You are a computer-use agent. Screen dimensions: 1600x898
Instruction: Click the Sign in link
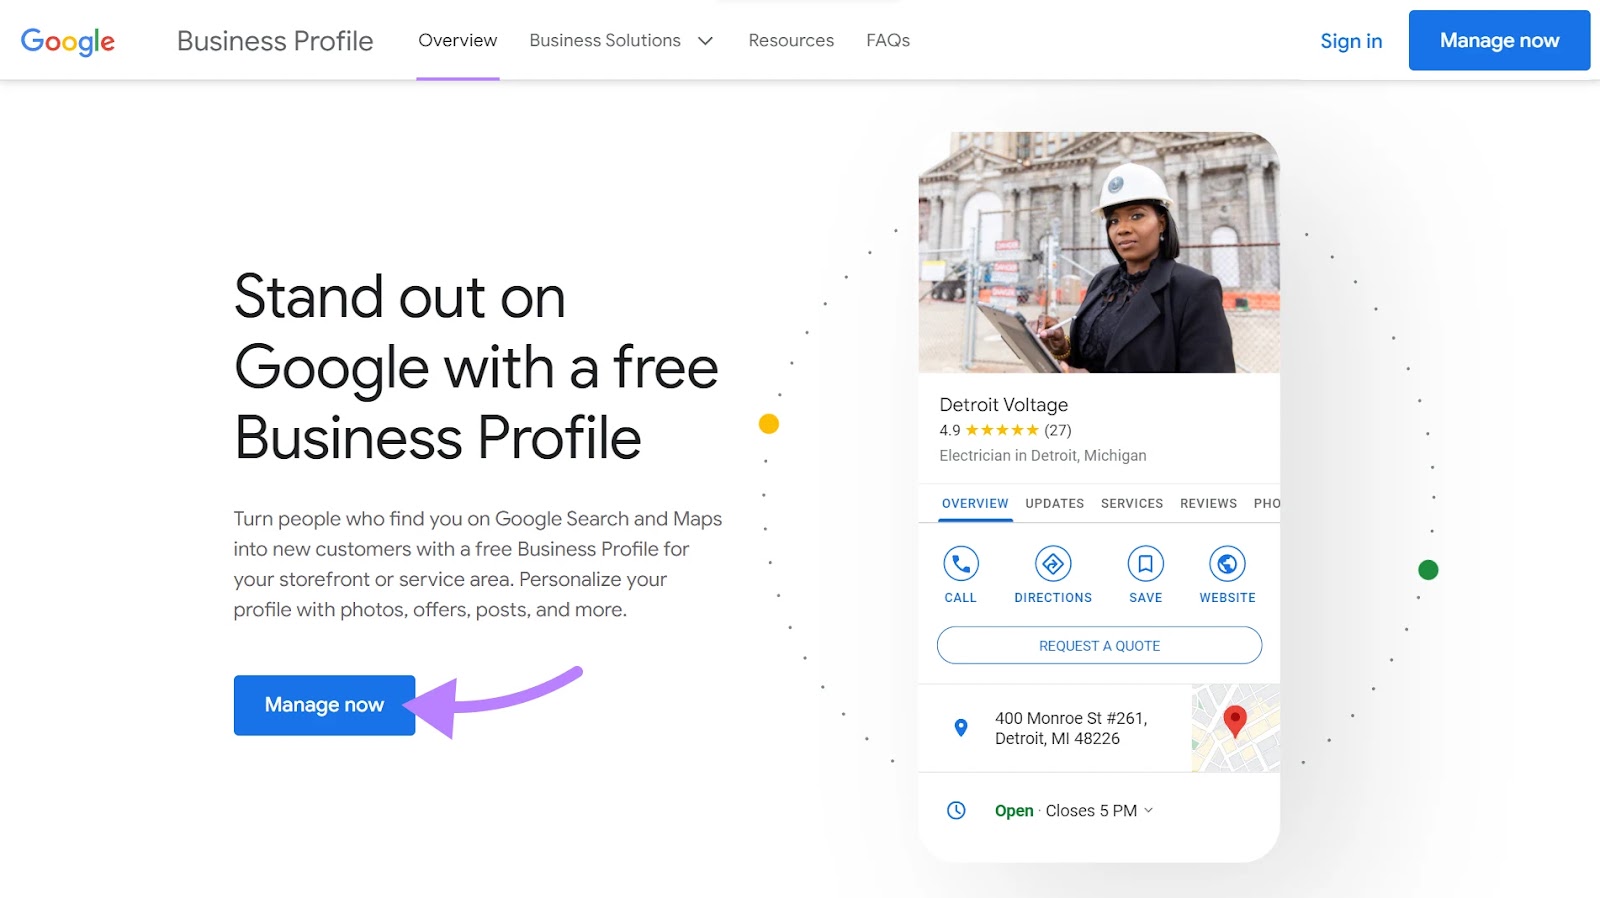pyautogui.click(x=1351, y=41)
